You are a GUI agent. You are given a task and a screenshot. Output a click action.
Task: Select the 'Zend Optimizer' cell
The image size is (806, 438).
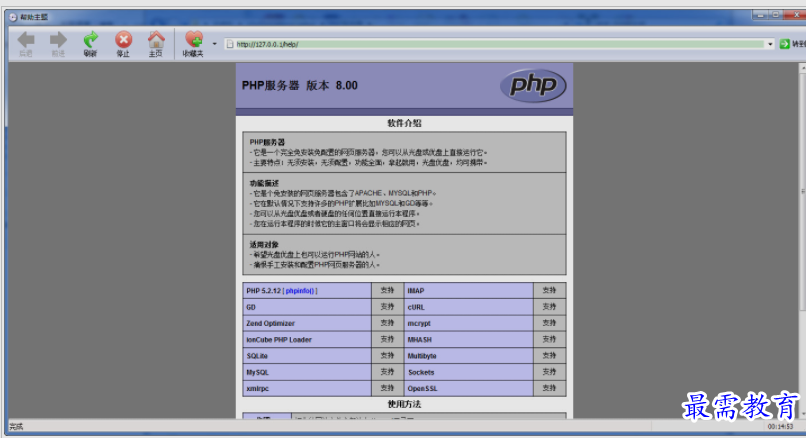tap(307, 323)
